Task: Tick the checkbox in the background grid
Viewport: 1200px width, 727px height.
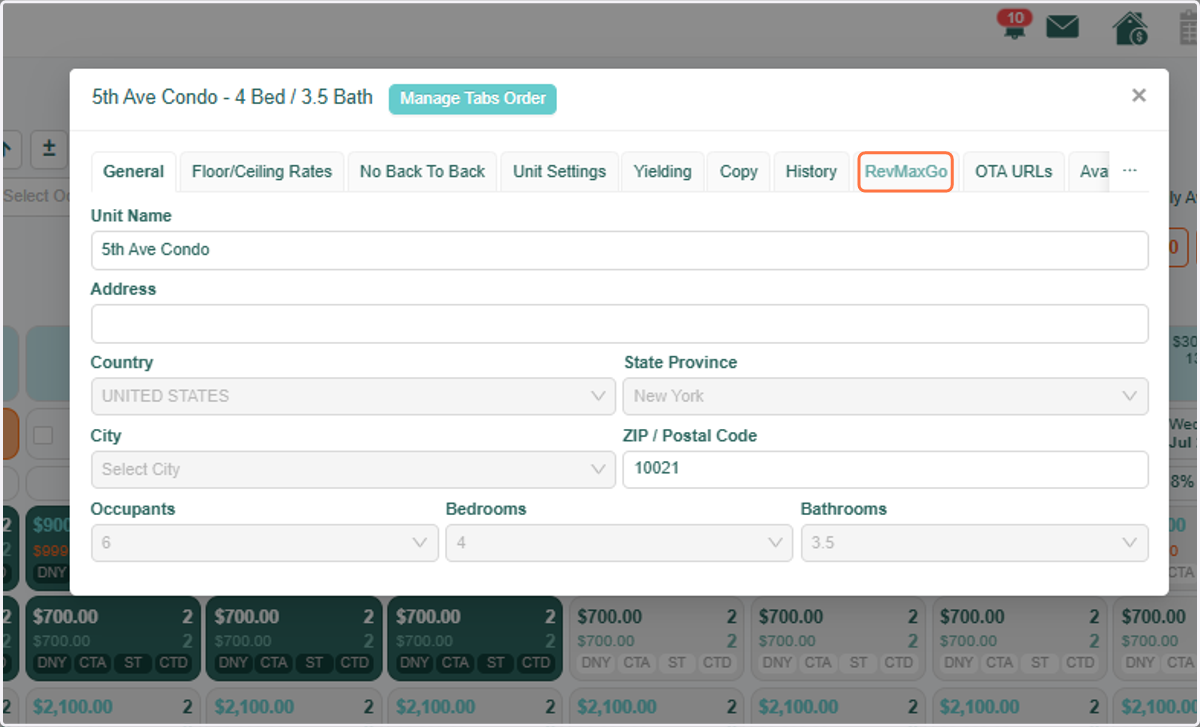Action: point(43,435)
